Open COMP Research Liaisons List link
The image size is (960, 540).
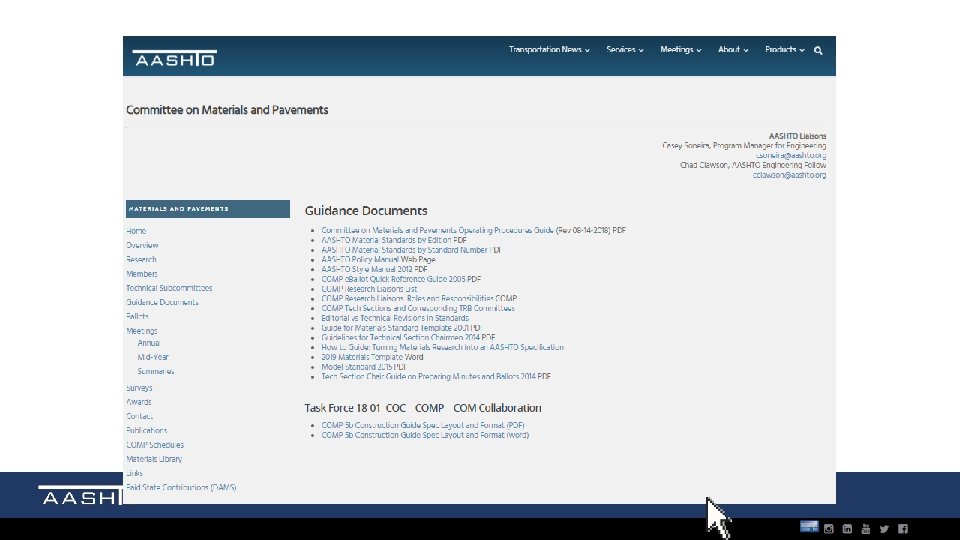(369, 288)
